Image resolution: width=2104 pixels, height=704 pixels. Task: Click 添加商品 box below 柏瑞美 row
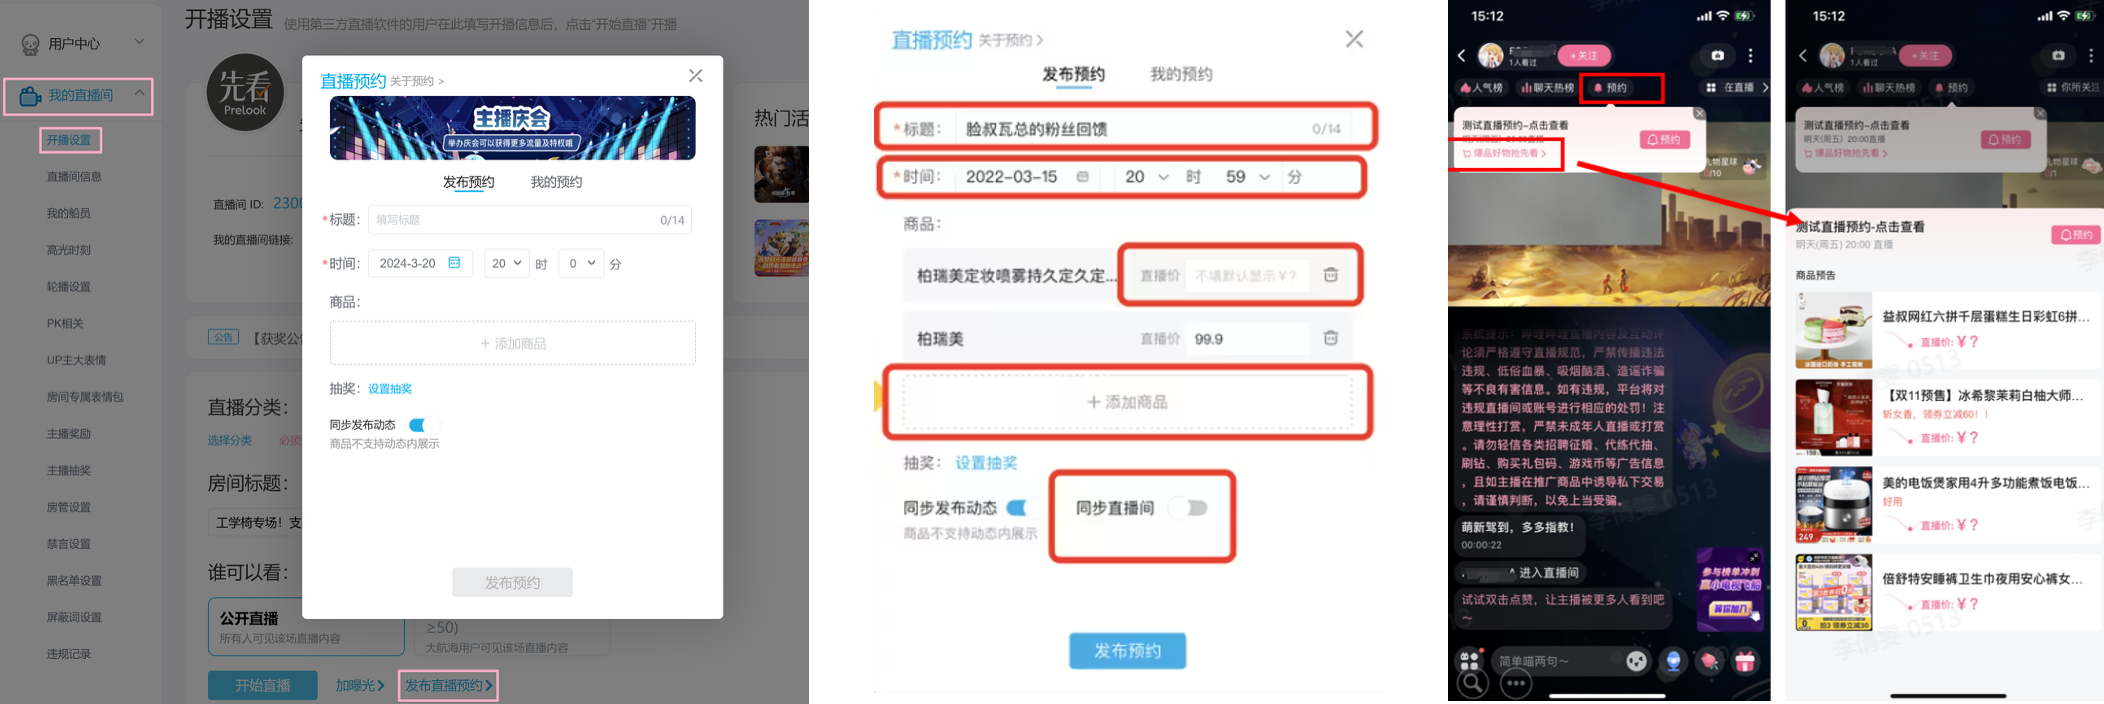click(1127, 402)
